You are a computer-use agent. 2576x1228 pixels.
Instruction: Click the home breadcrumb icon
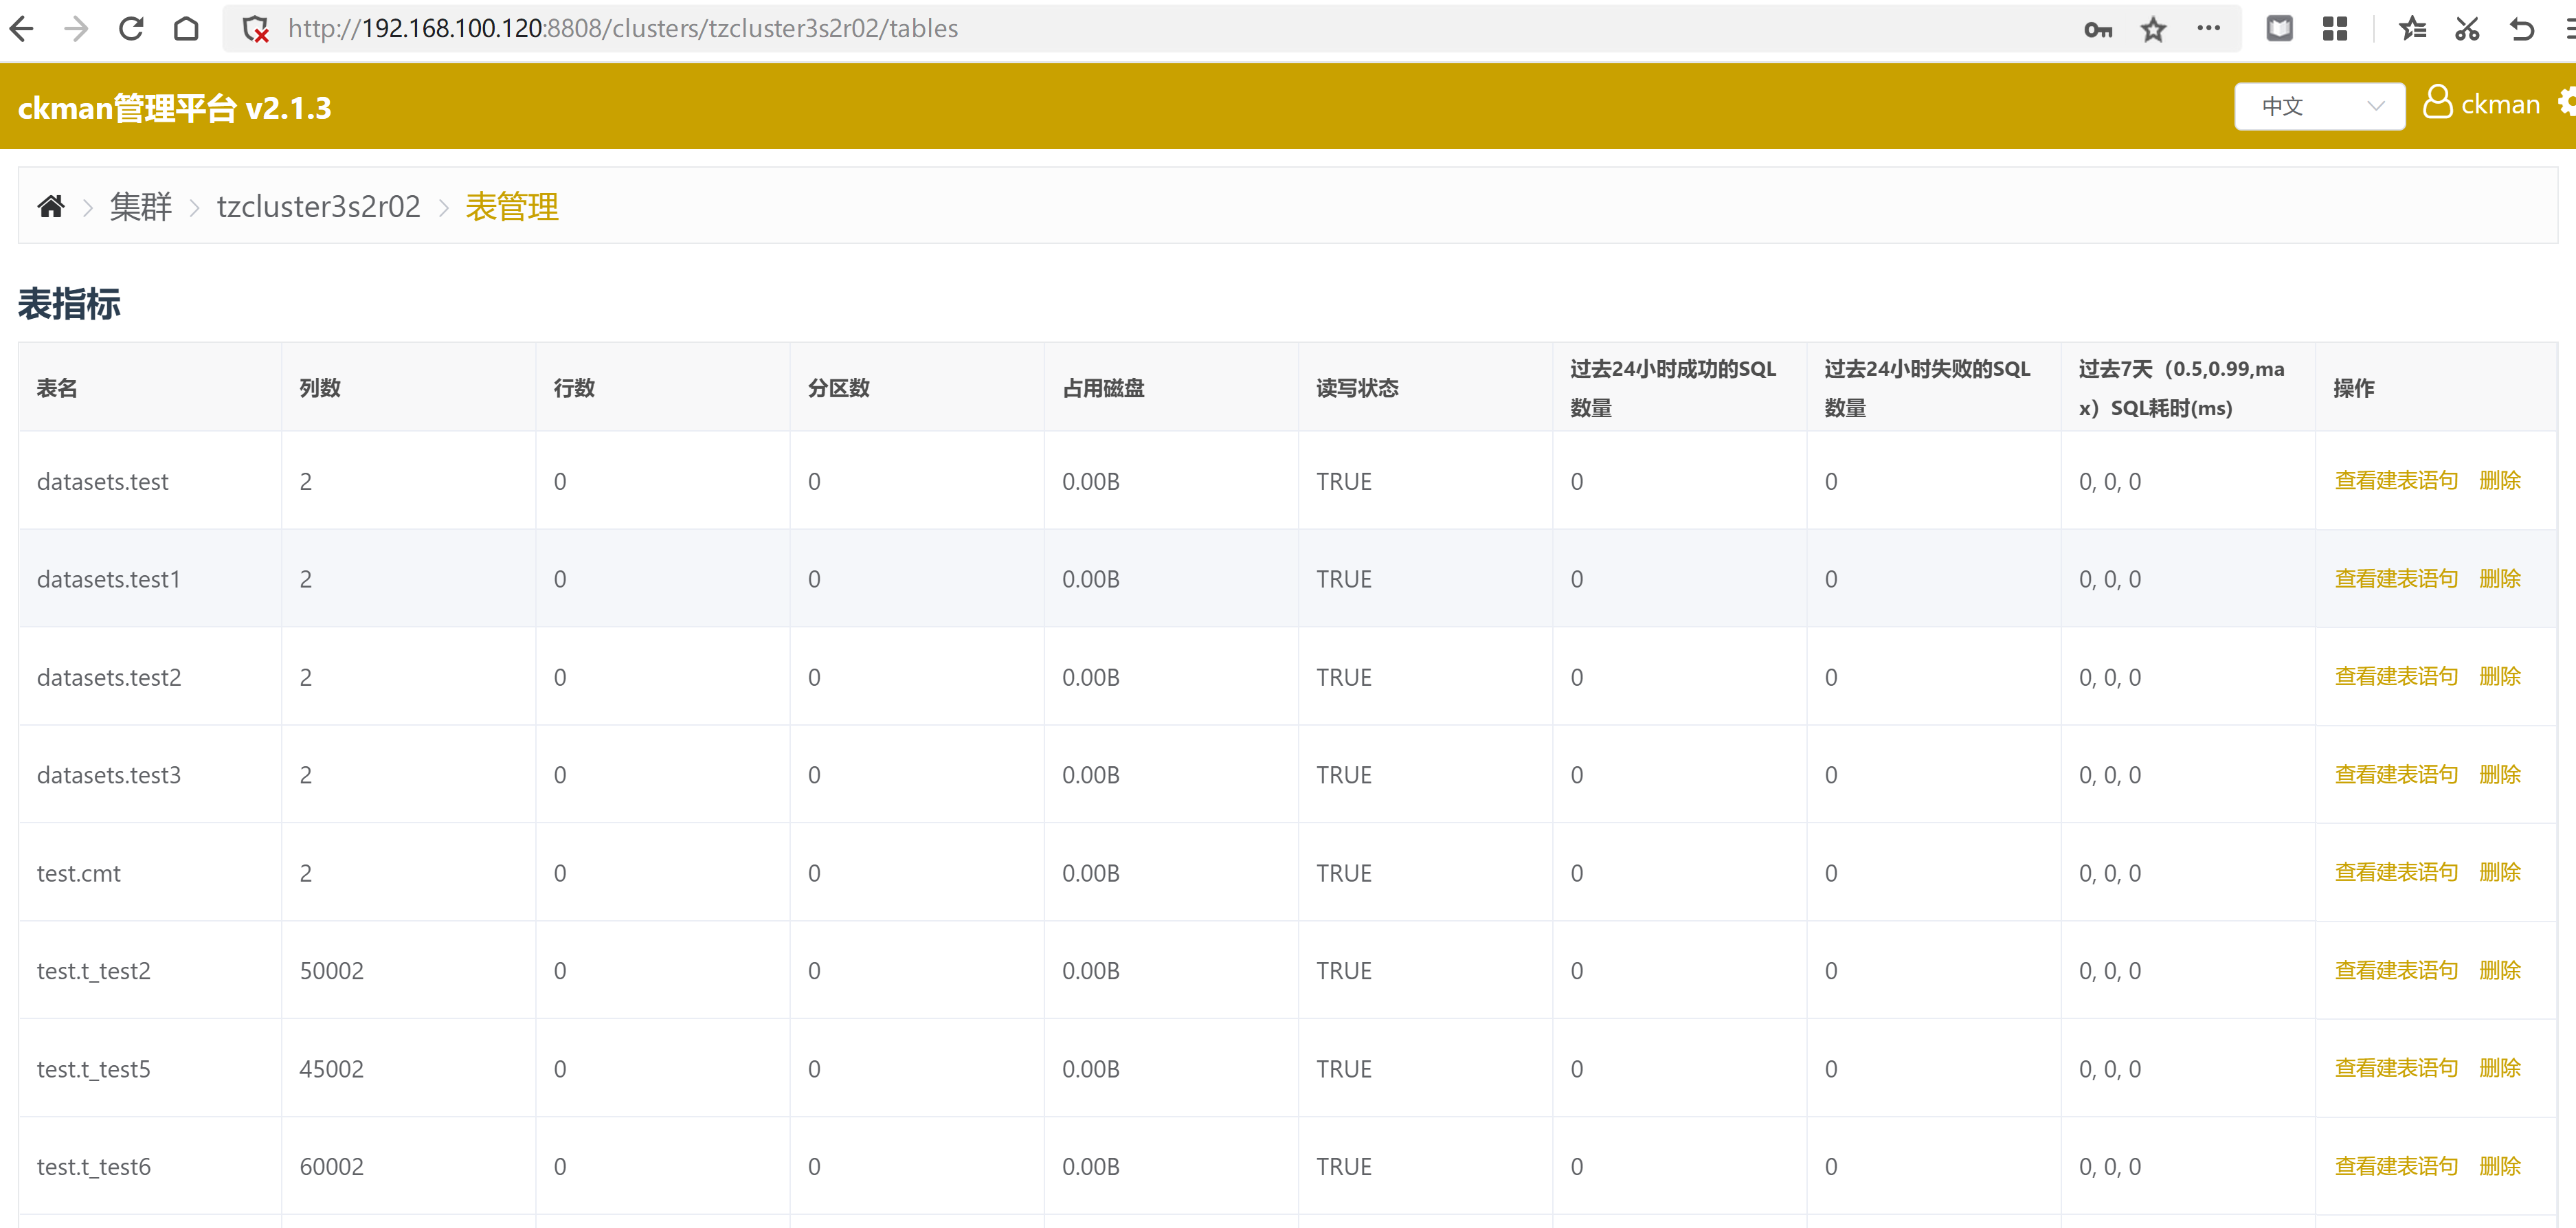coord(51,206)
